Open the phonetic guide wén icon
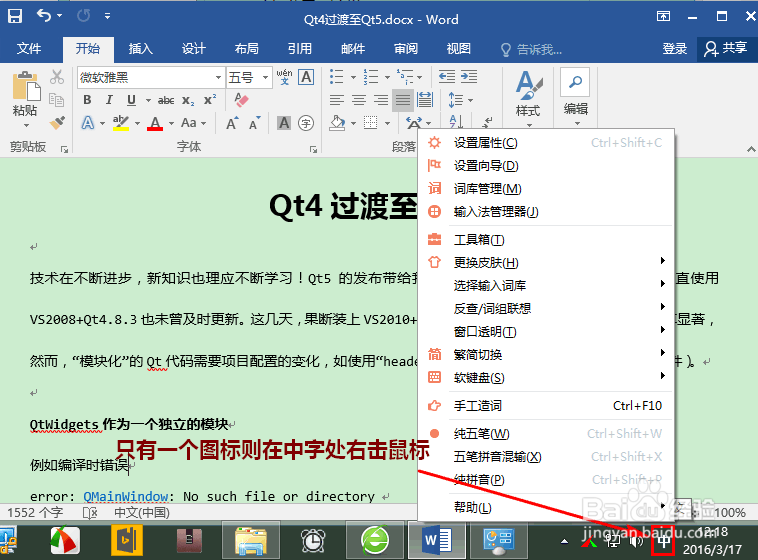 (x=284, y=77)
